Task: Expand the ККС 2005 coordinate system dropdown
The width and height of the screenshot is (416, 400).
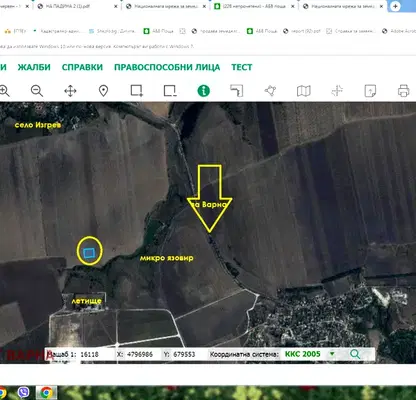Action: (332, 354)
